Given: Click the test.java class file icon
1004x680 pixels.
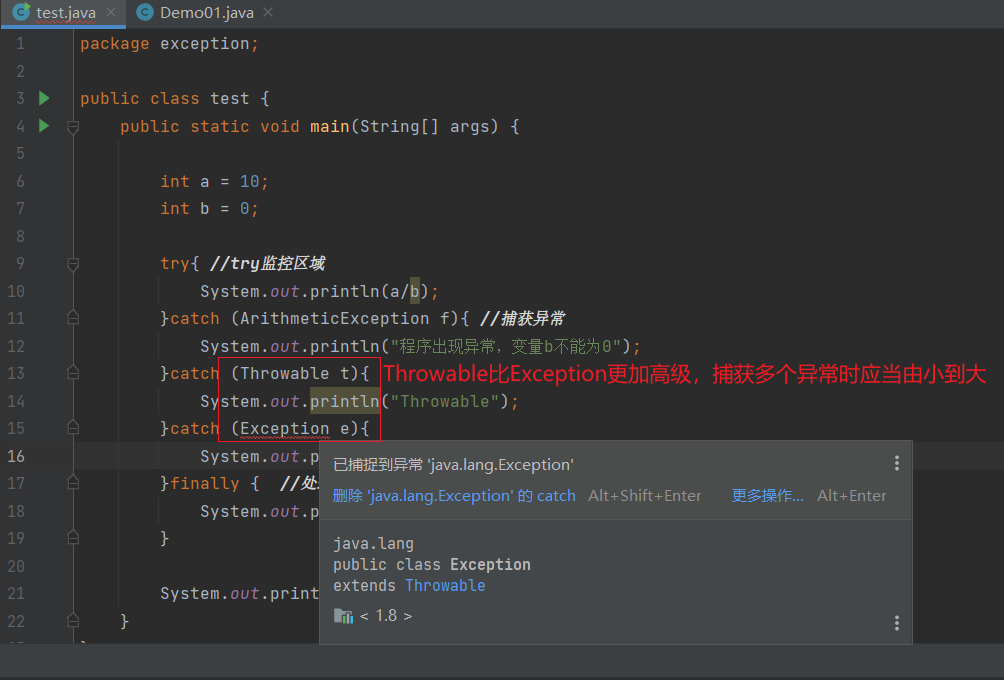Looking at the screenshot, I should pos(21,12).
